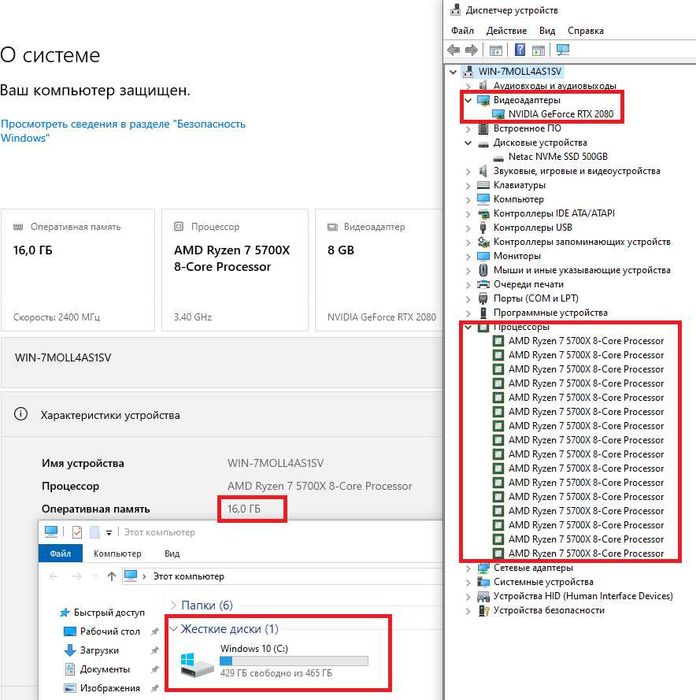Switch to the Вид tab in Explorer
This screenshot has width=696, height=700.
click(x=172, y=553)
